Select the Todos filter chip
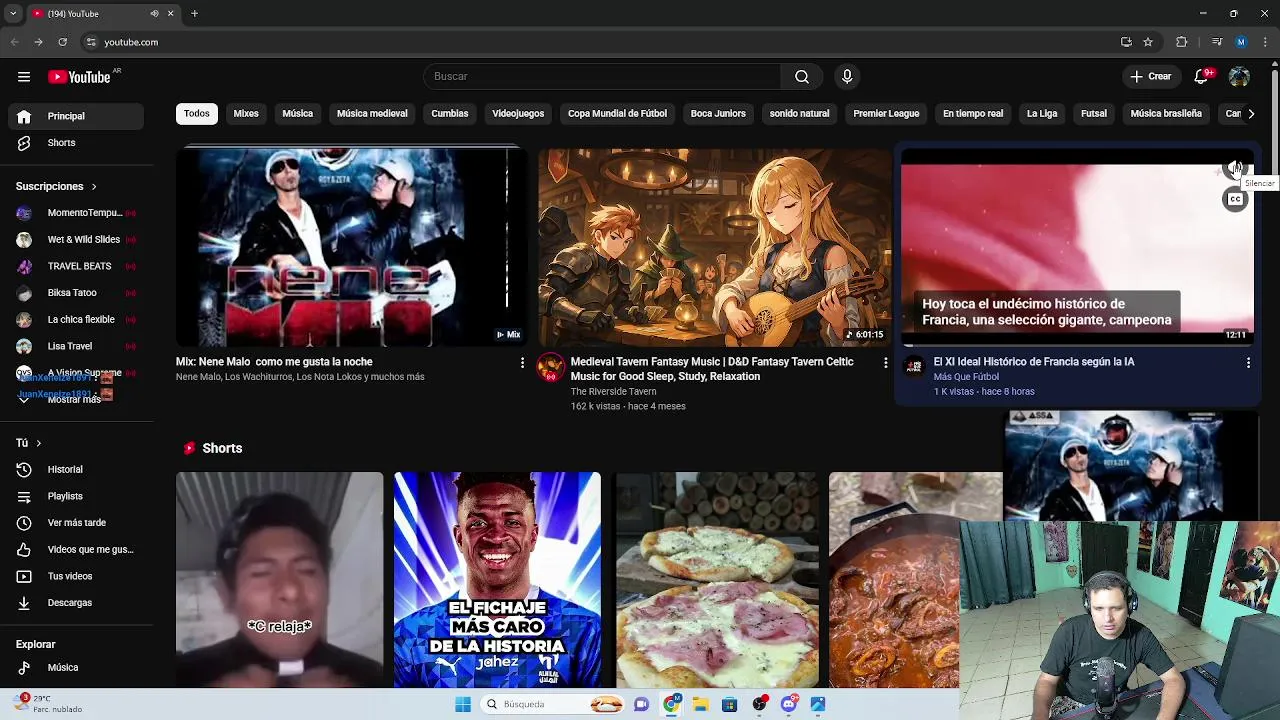The height and width of the screenshot is (720, 1280). [x=197, y=114]
